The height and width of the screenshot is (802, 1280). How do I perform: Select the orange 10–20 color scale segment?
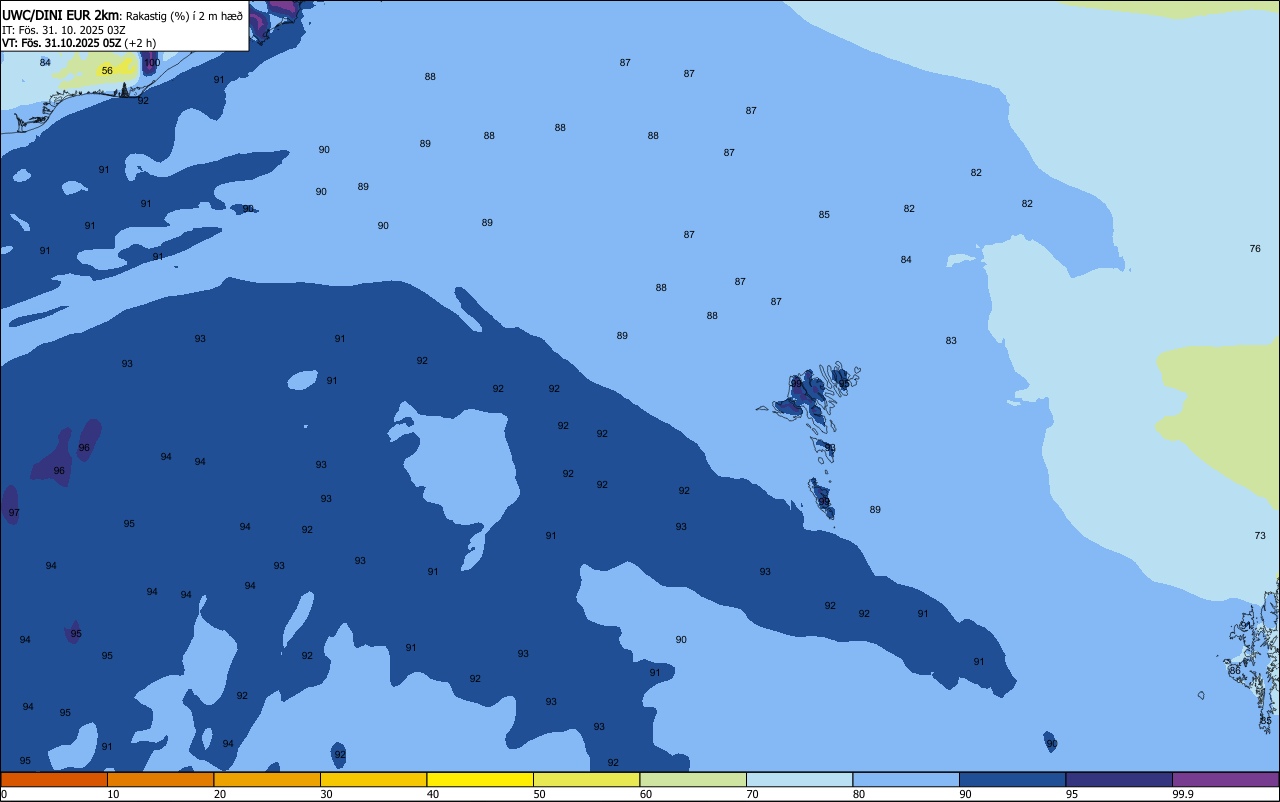pos(160,779)
